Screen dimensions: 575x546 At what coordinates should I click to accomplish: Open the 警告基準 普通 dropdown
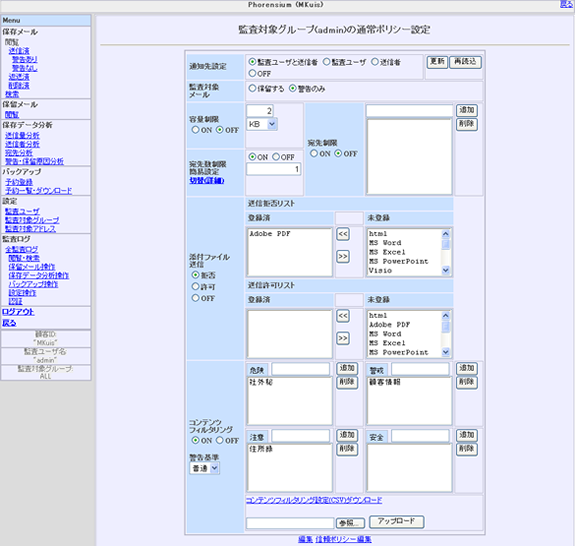205,468
